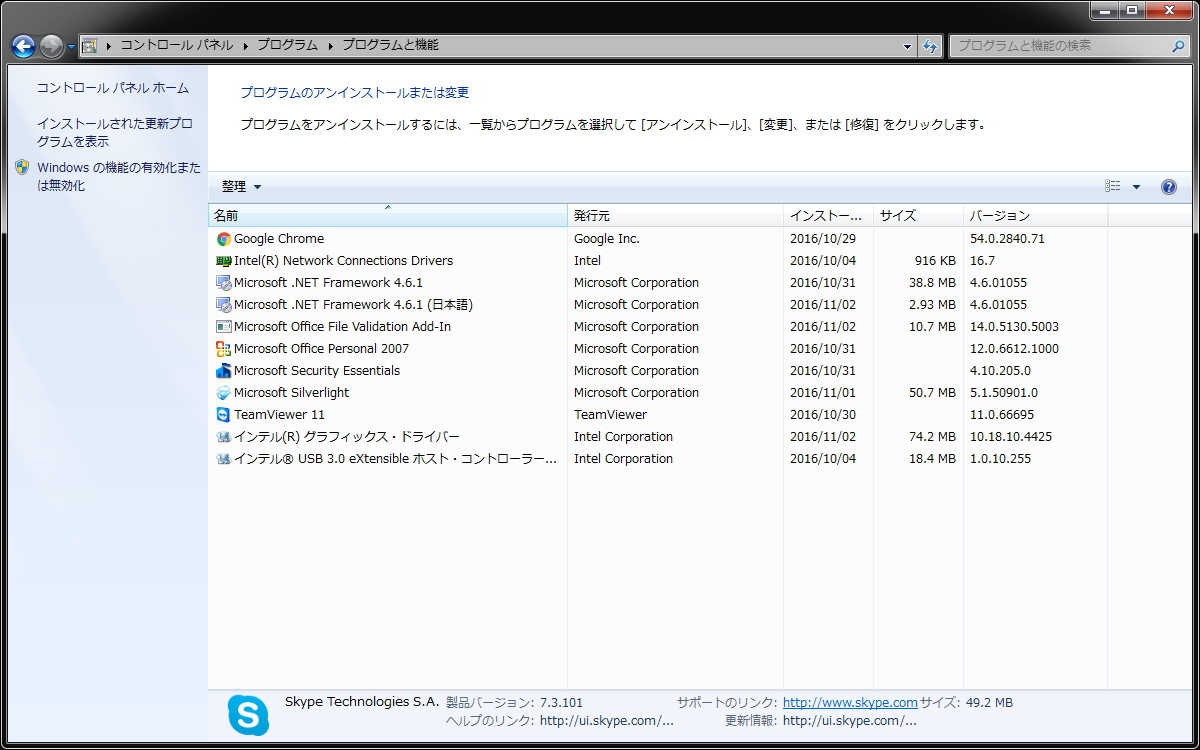1200x750 pixels.
Task: Click version 10.18.10.4425 cell
Action: tap(1011, 437)
